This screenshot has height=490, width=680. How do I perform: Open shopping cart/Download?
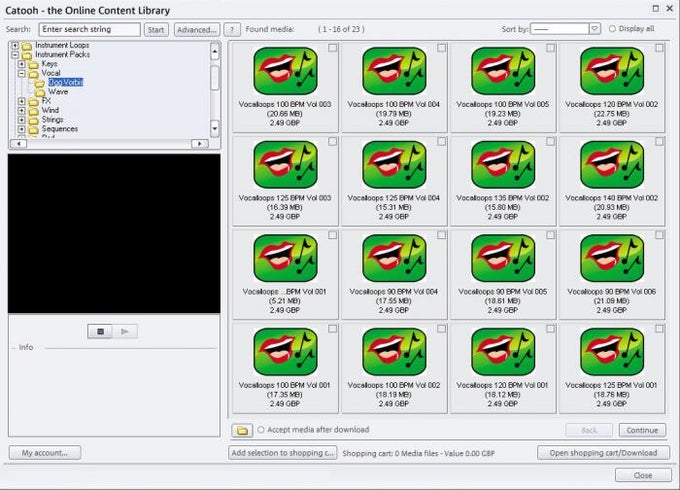coord(603,453)
